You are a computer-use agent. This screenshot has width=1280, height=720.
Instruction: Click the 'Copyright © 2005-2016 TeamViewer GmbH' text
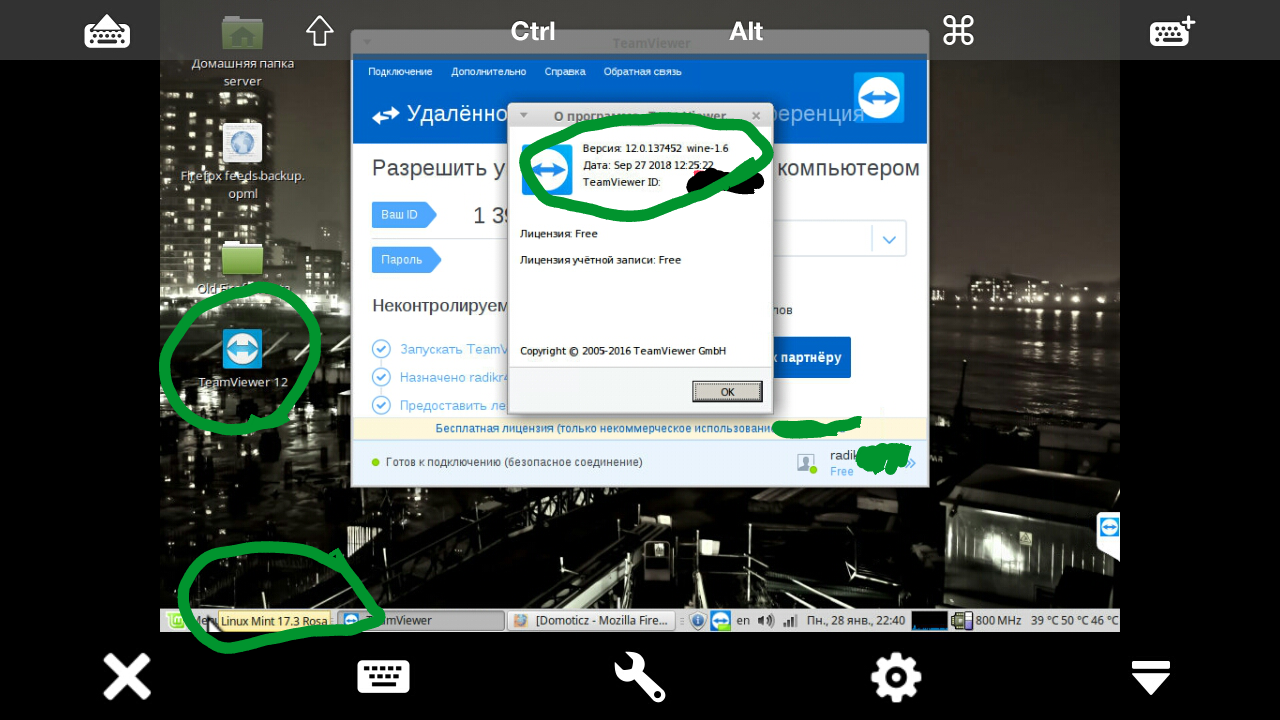pos(623,351)
